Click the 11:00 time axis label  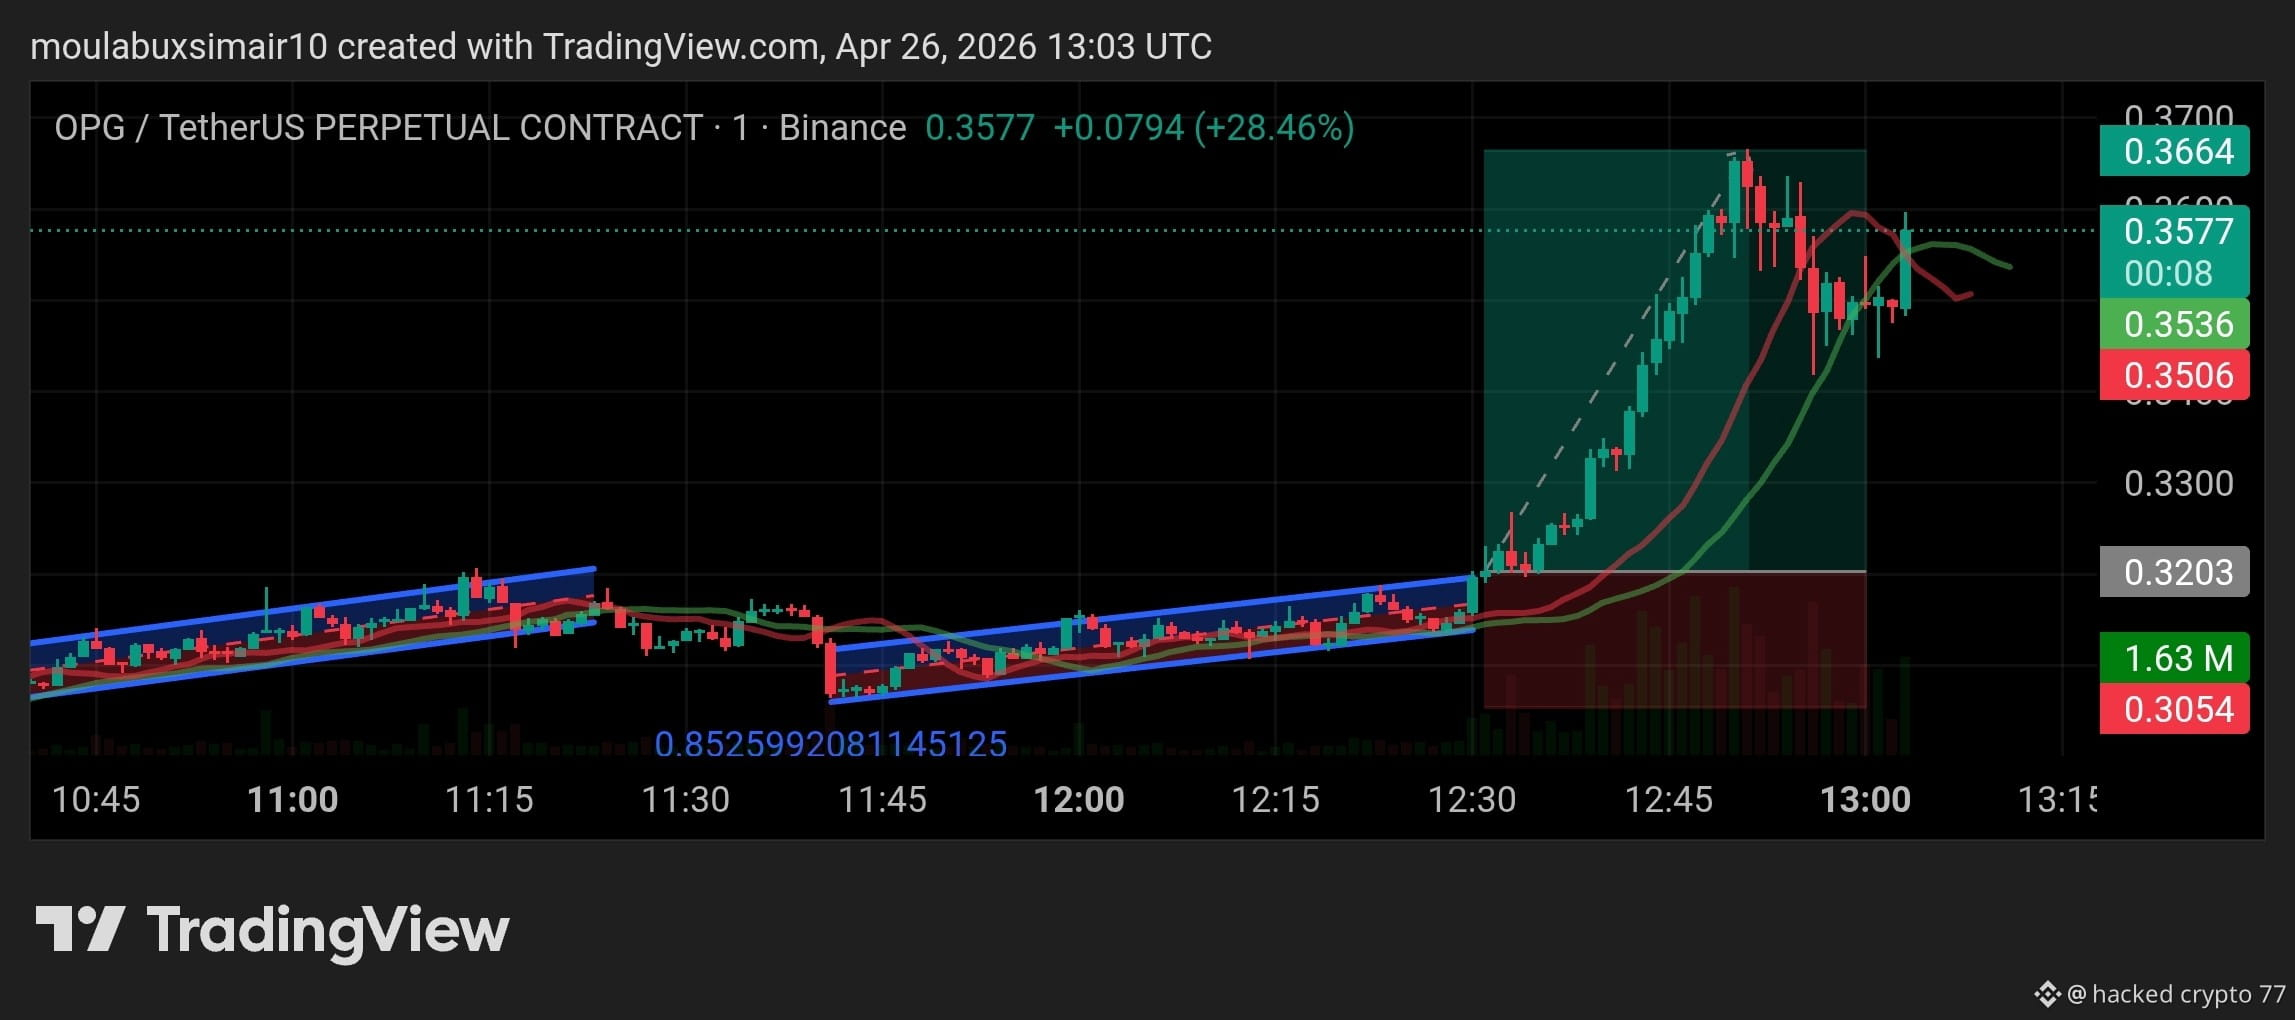click(292, 800)
